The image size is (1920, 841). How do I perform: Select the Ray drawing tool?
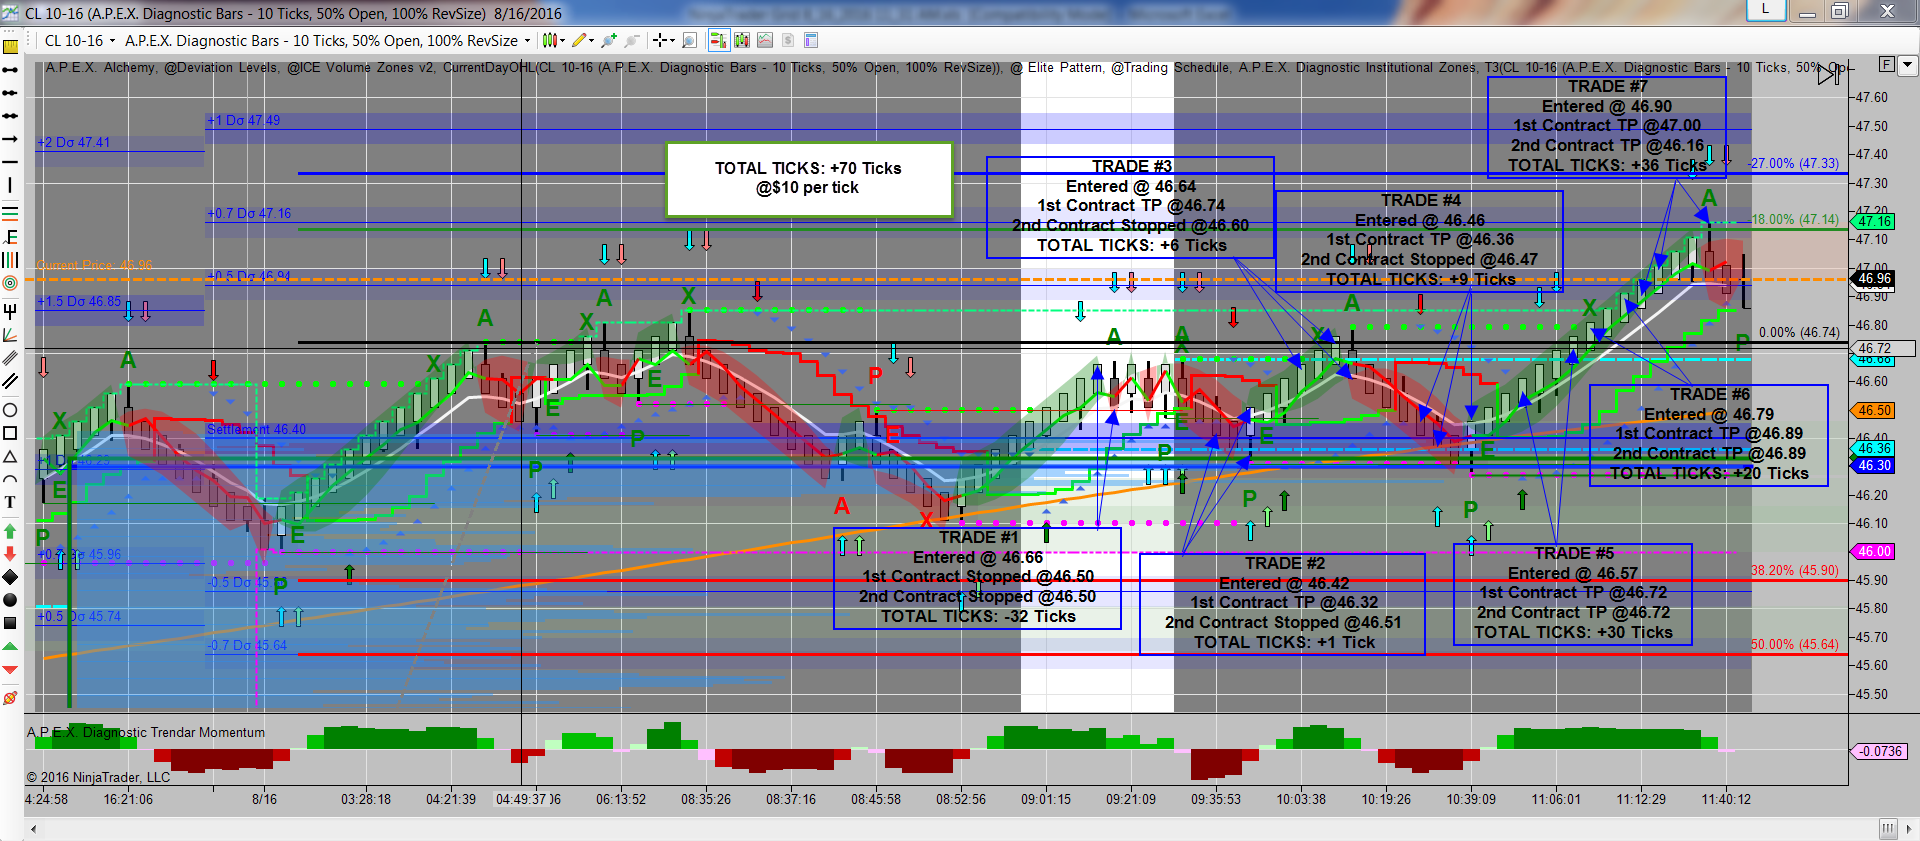point(10,93)
